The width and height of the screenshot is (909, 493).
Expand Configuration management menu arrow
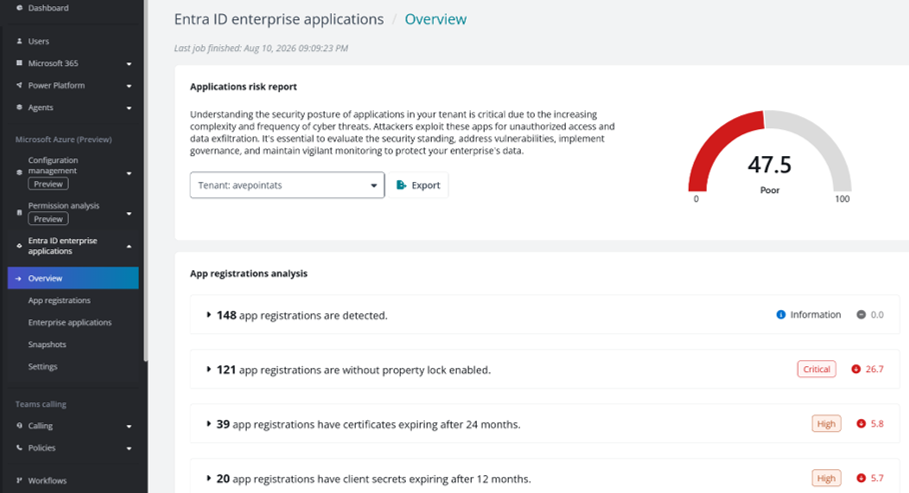click(x=129, y=173)
